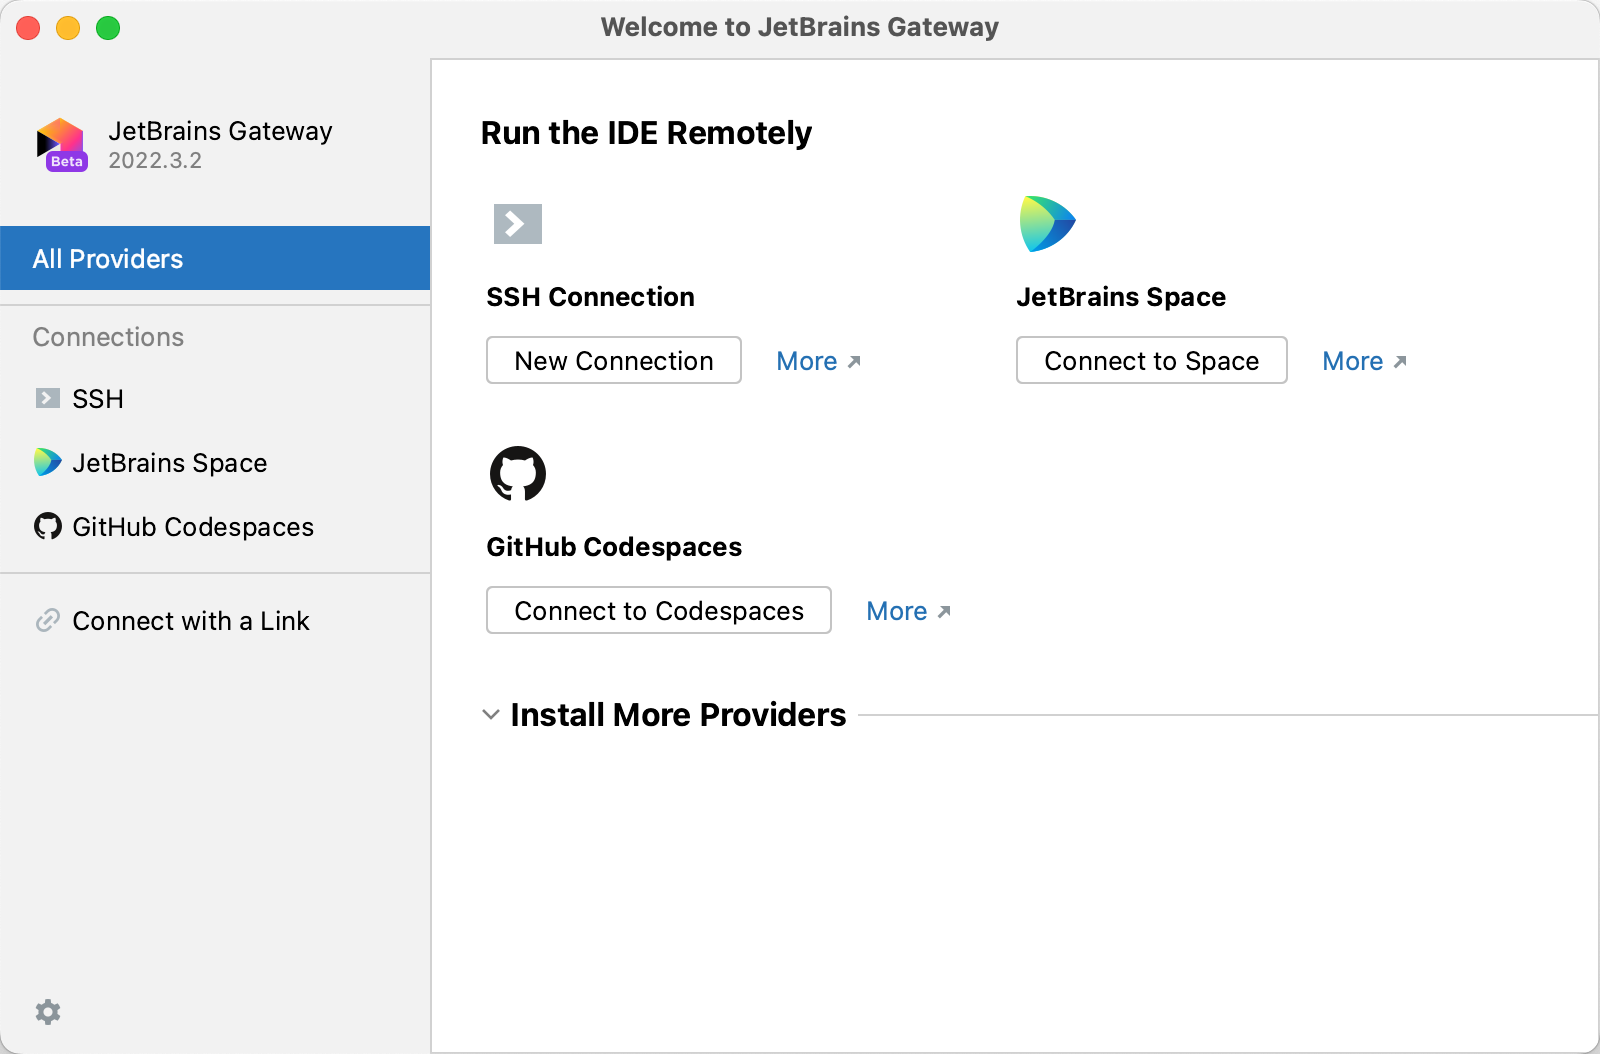This screenshot has width=1600, height=1054.
Task: Open settings via the gear icon
Action: (x=48, y=1012)
